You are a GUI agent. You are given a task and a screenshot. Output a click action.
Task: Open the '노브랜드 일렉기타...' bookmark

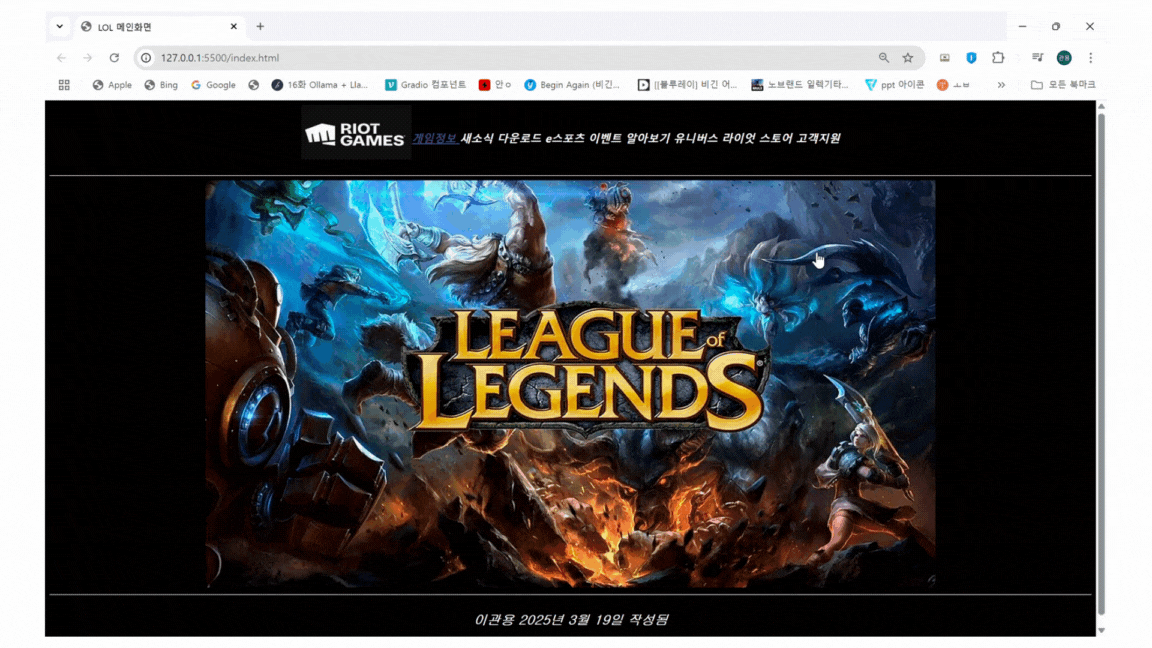tap(799, 85)
